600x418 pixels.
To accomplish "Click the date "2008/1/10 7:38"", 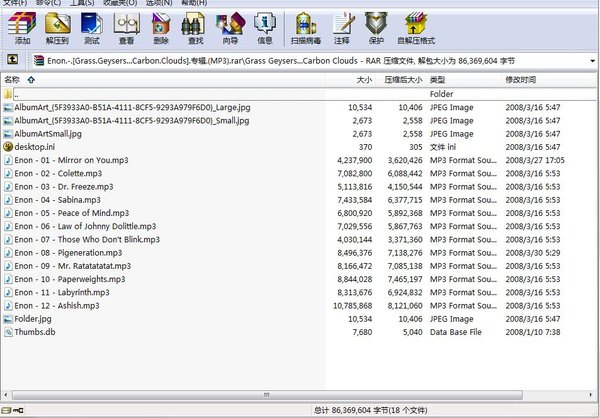I will pos(533,332).
